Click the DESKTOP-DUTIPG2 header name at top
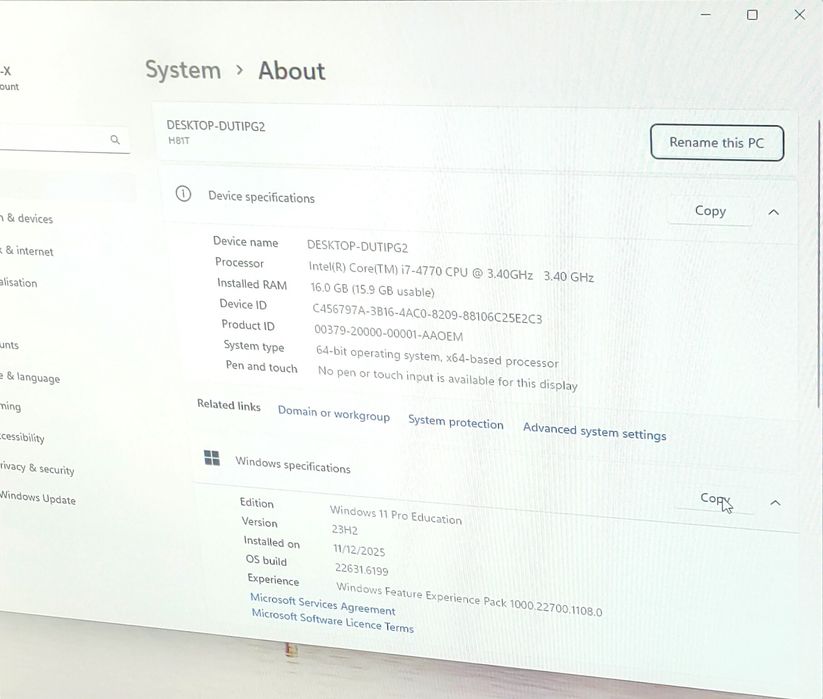The image size is (823, 699). 216,126
